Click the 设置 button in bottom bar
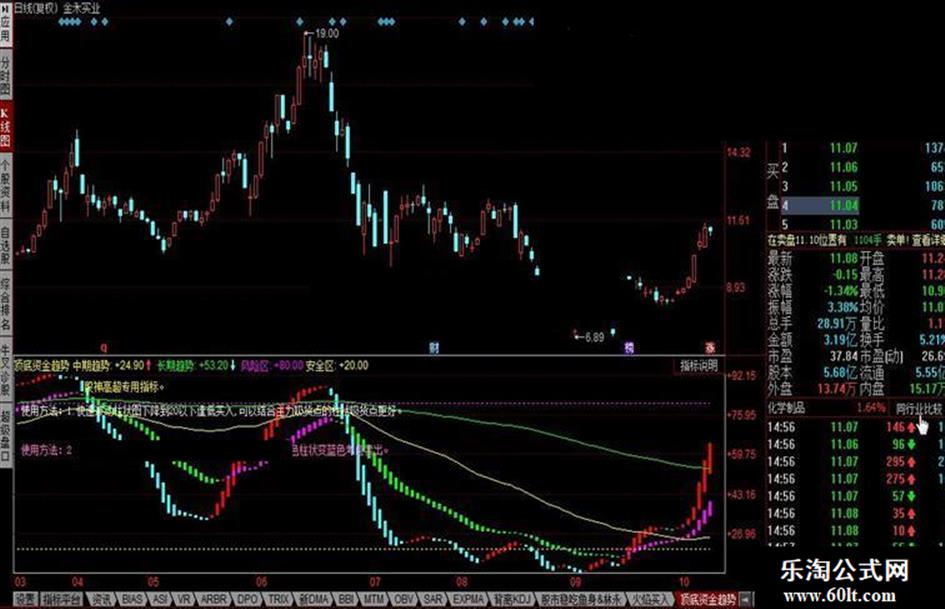The image size is (945, 609). [x=26, y=599]
